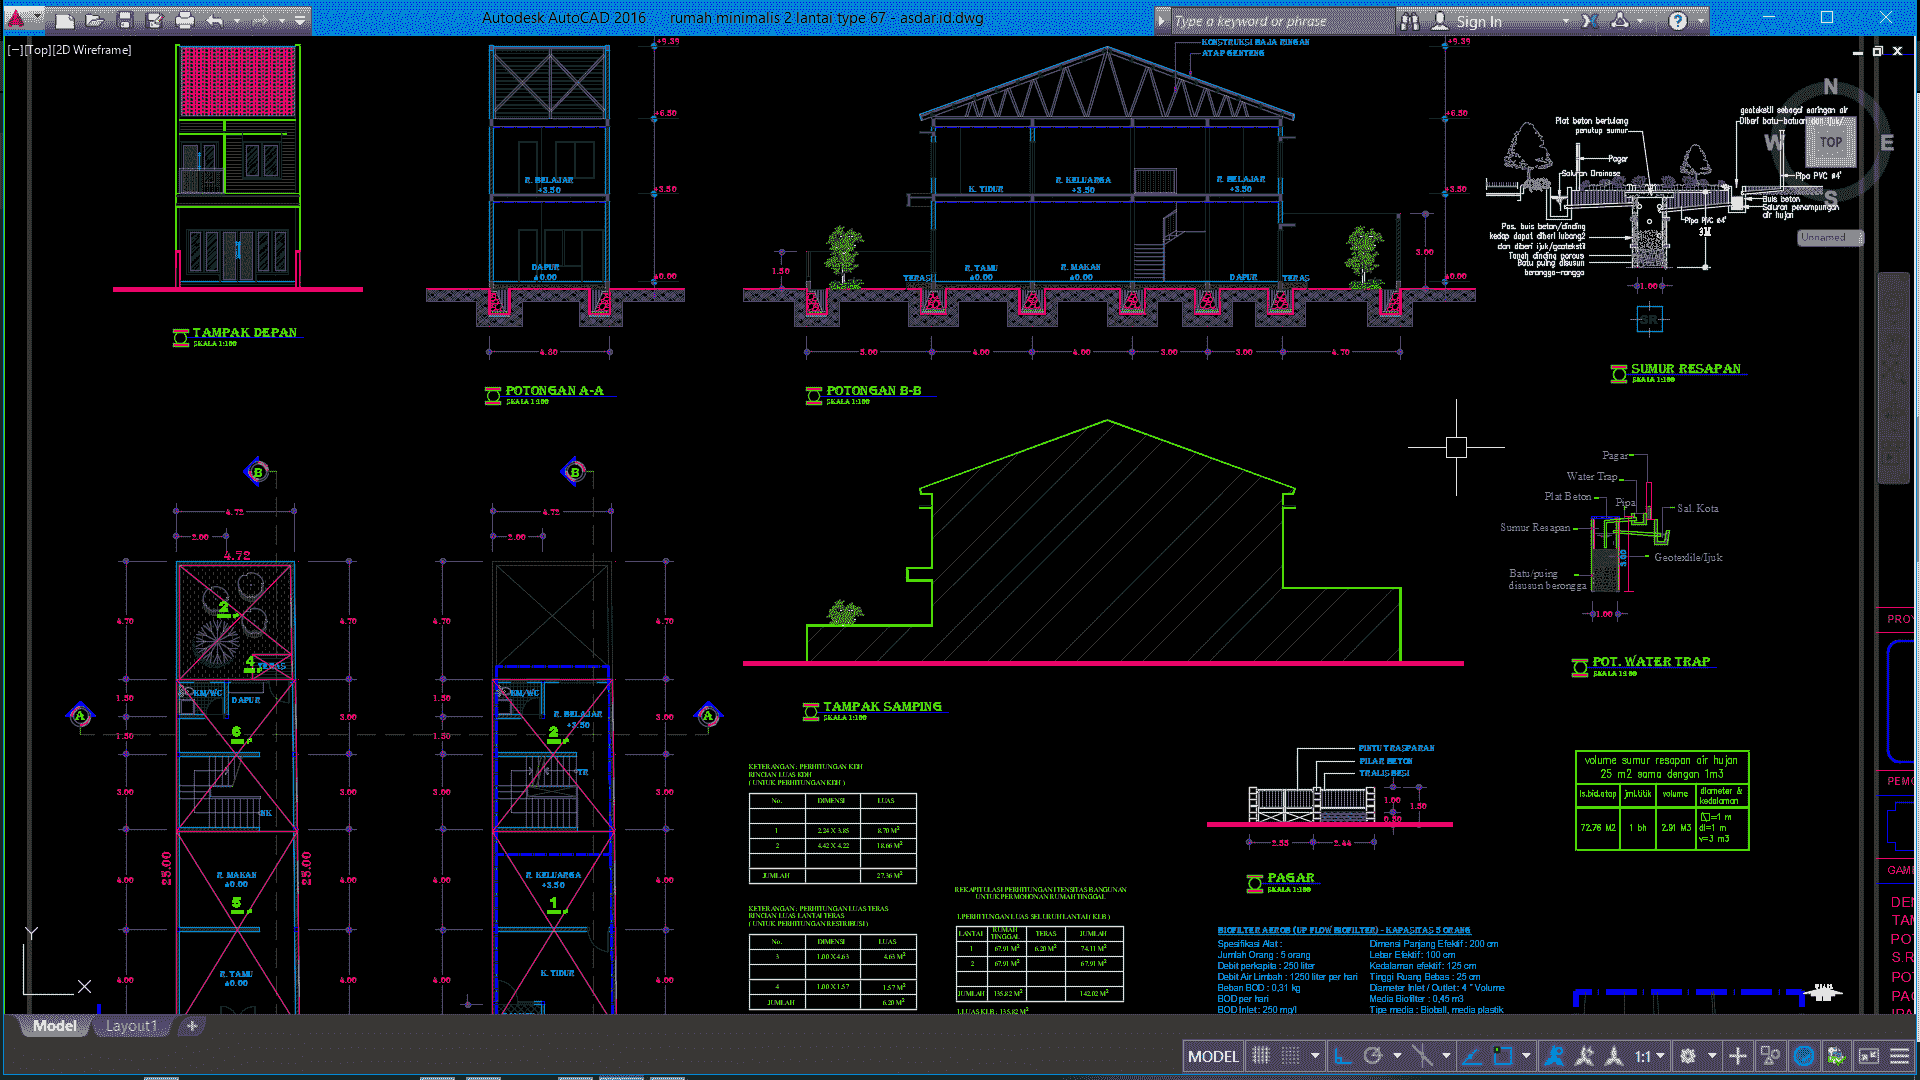
Task: Toggle snap mode
Action: tap(1291, 1056)
